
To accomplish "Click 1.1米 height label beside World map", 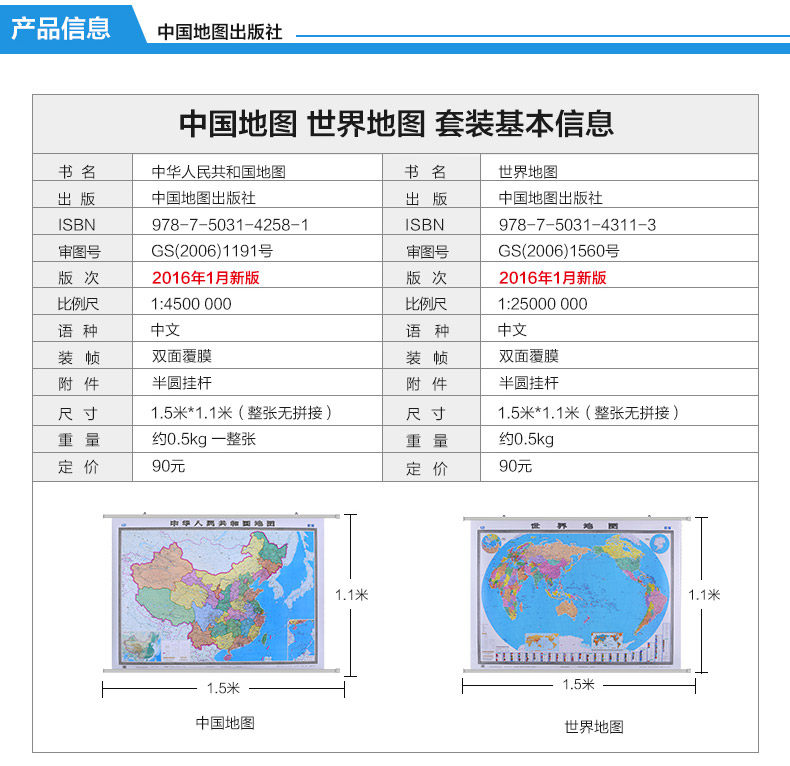I will pos(704,595).
